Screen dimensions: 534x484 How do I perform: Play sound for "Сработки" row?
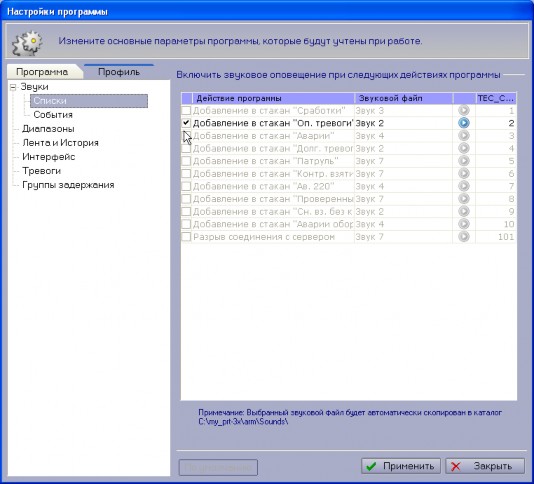coord(464,110)
